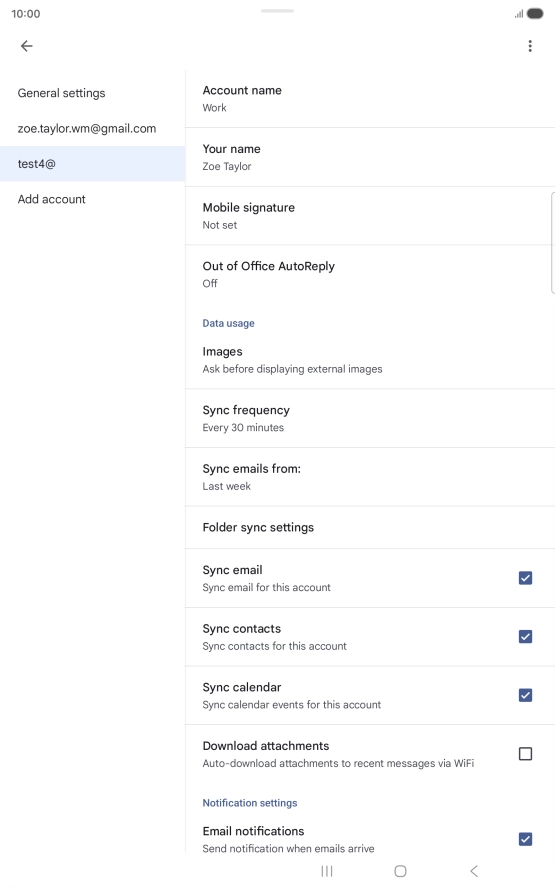Change the Sync frequency option
This screenshot has width=555, height=888.
click(370, 419)
